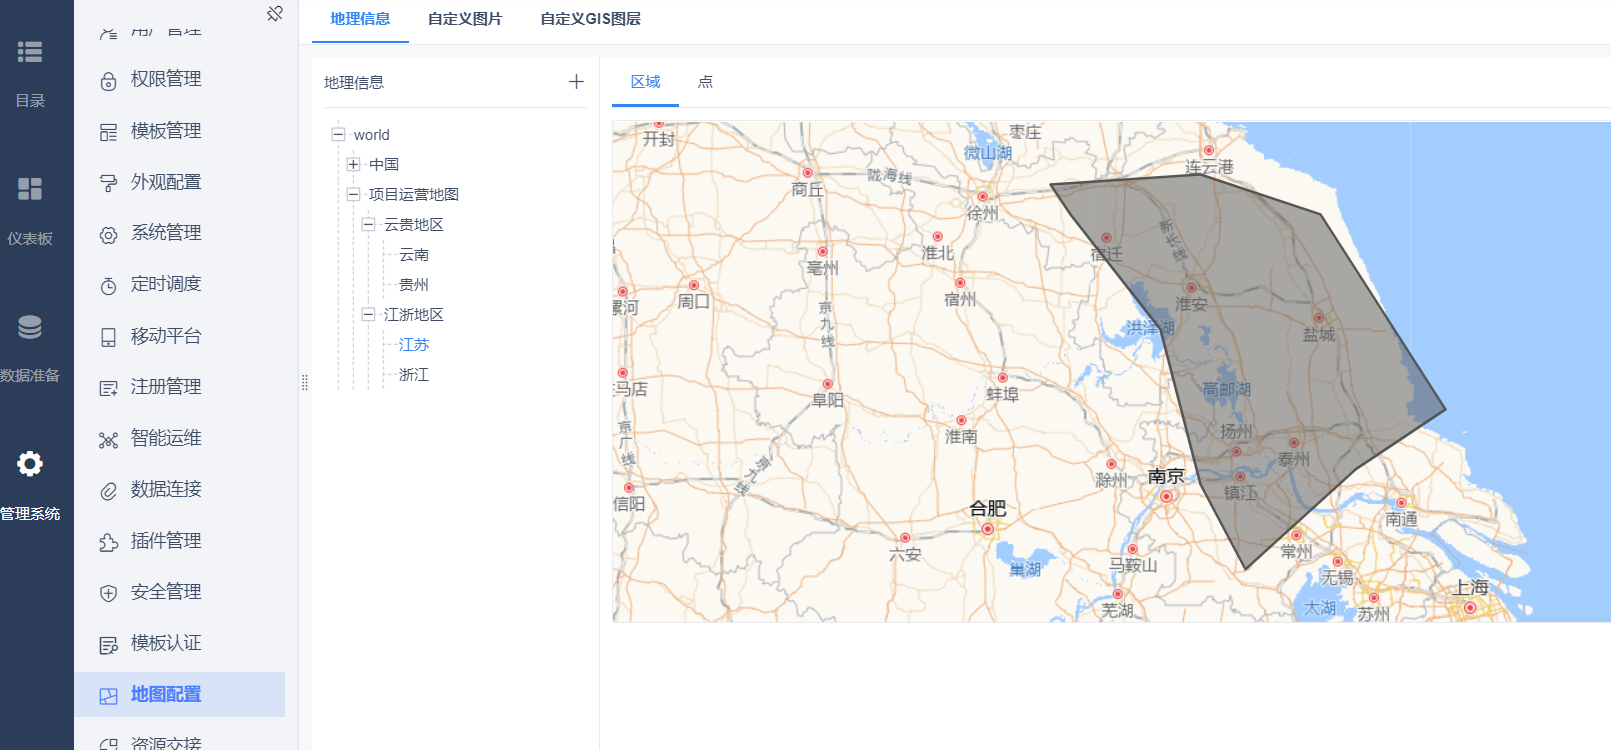The height and width of the screenshot is (750, 1611).
Task: Open the 管理系统 gear icon
Action: (30, 464)
